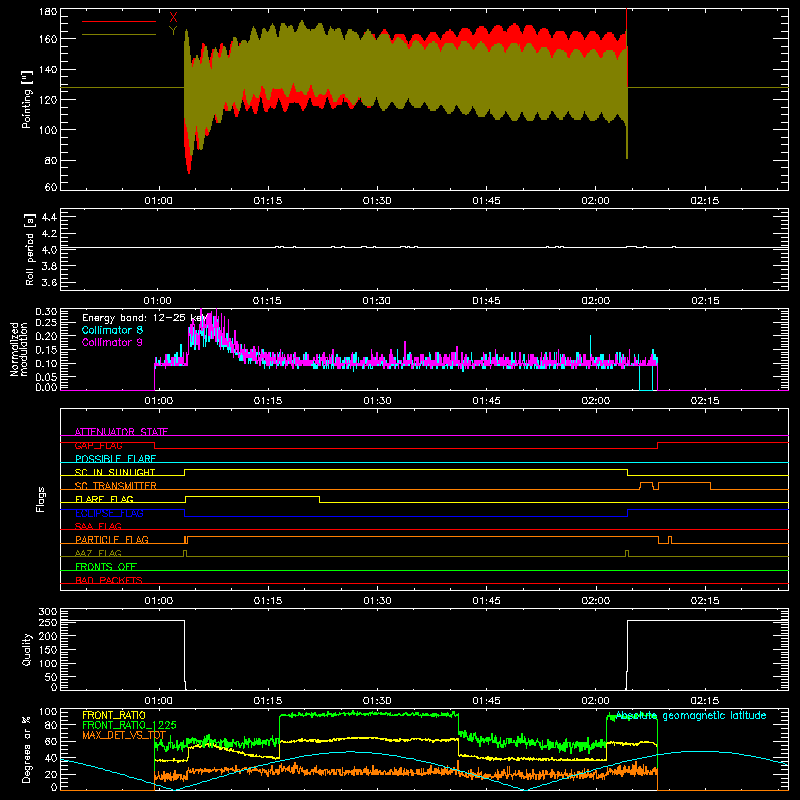Screen dimensions: 800x800
Task: Click the 'Quality' vertical axis title
Action: pyautogui.click(x=27, y=649)
